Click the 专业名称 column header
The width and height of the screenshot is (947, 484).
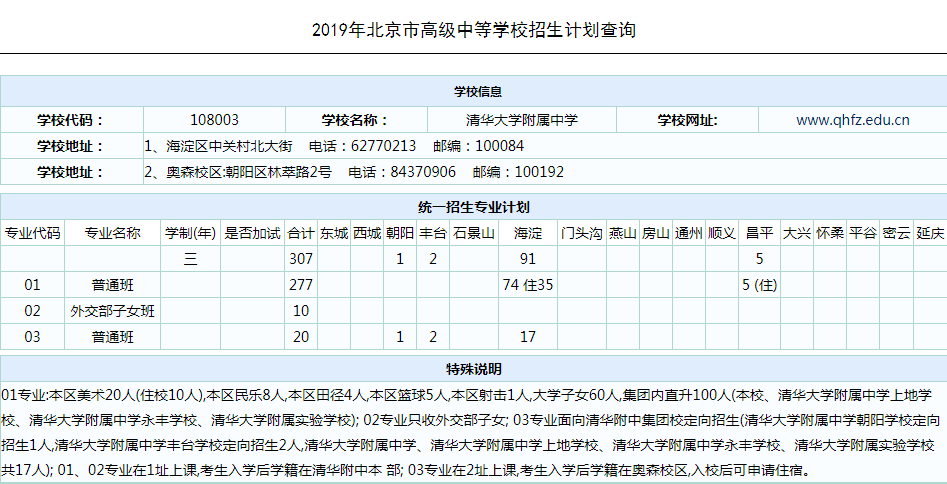click(113, 233)
